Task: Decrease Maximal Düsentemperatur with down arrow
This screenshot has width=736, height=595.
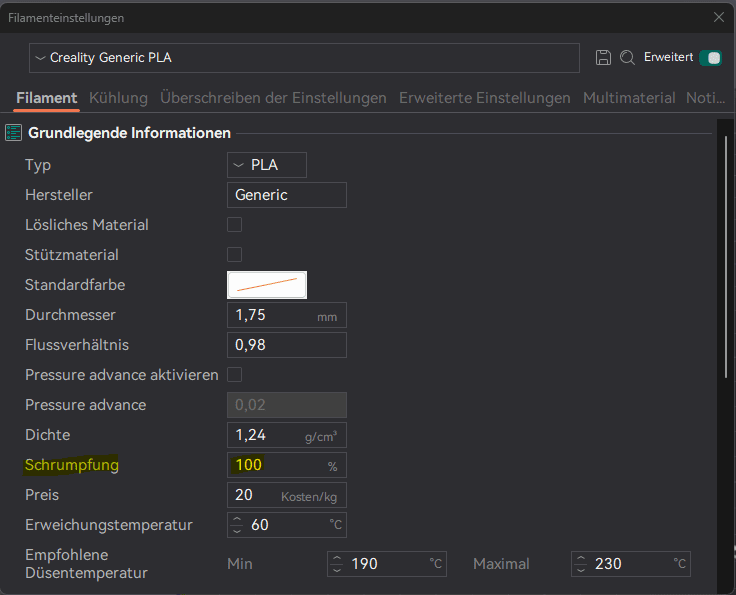Action: point(581,570)
